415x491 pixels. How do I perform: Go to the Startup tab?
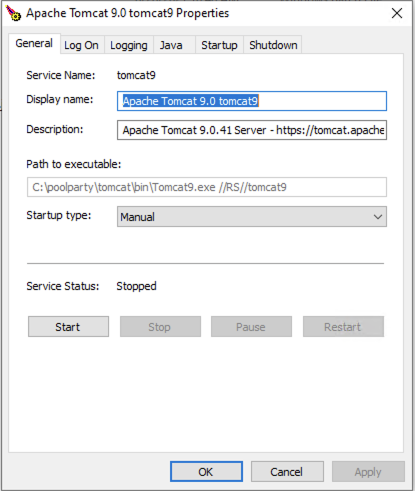[219, 45]
